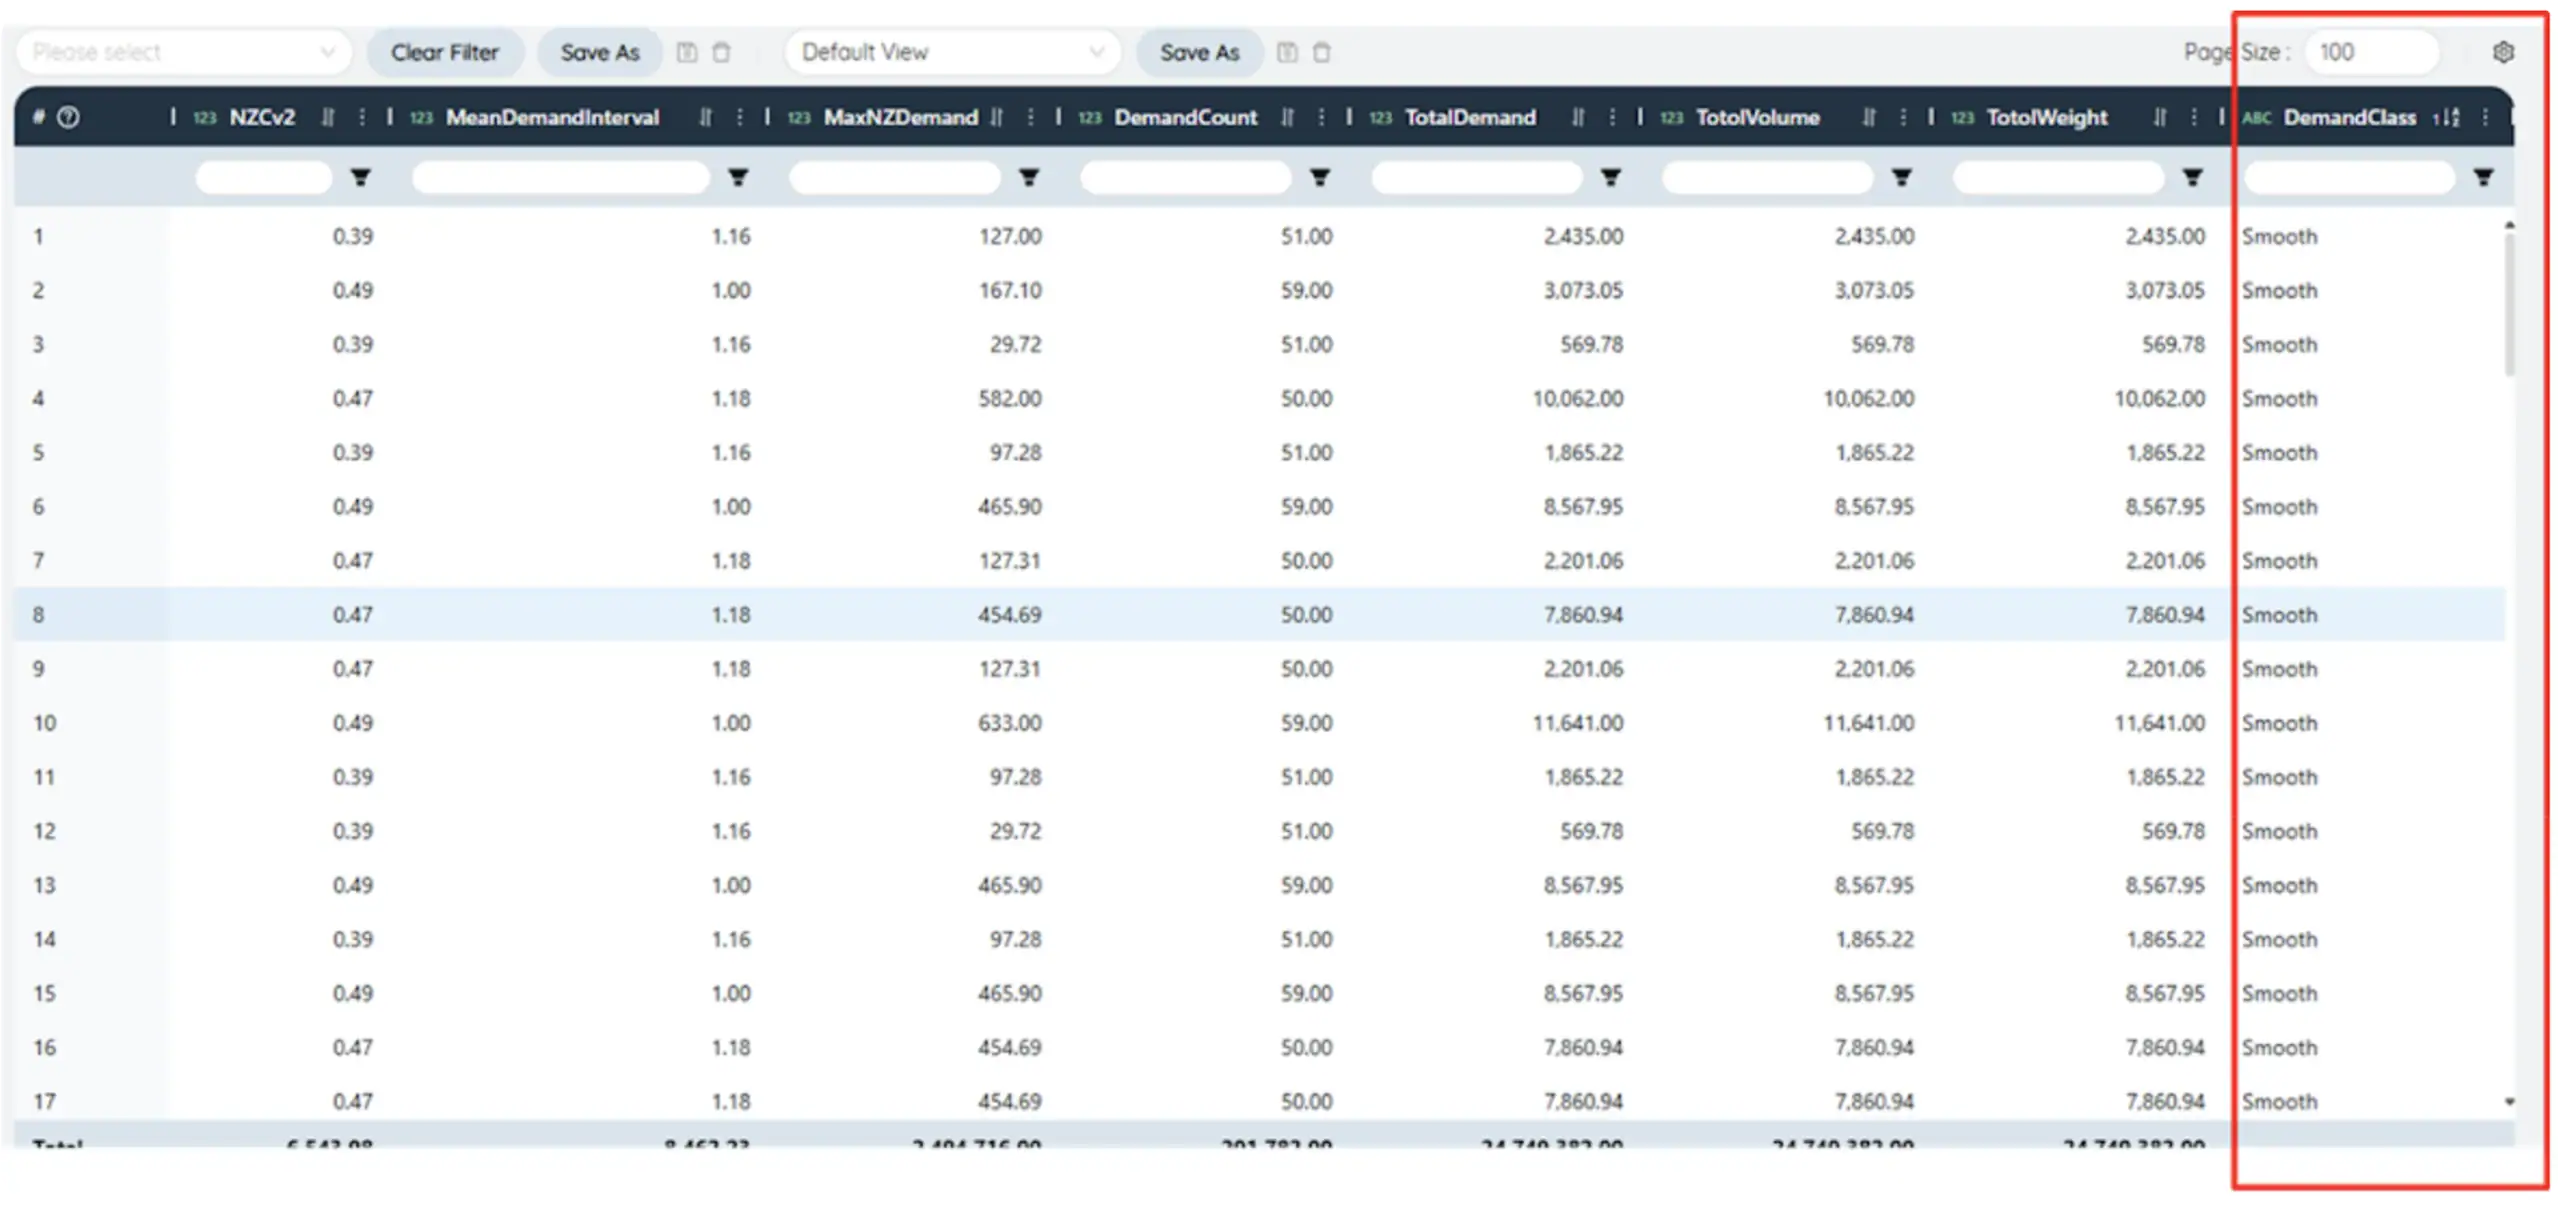Click the sort arrows on NZCv2 column header
2558x1205 pixels.
coord(328,117)
